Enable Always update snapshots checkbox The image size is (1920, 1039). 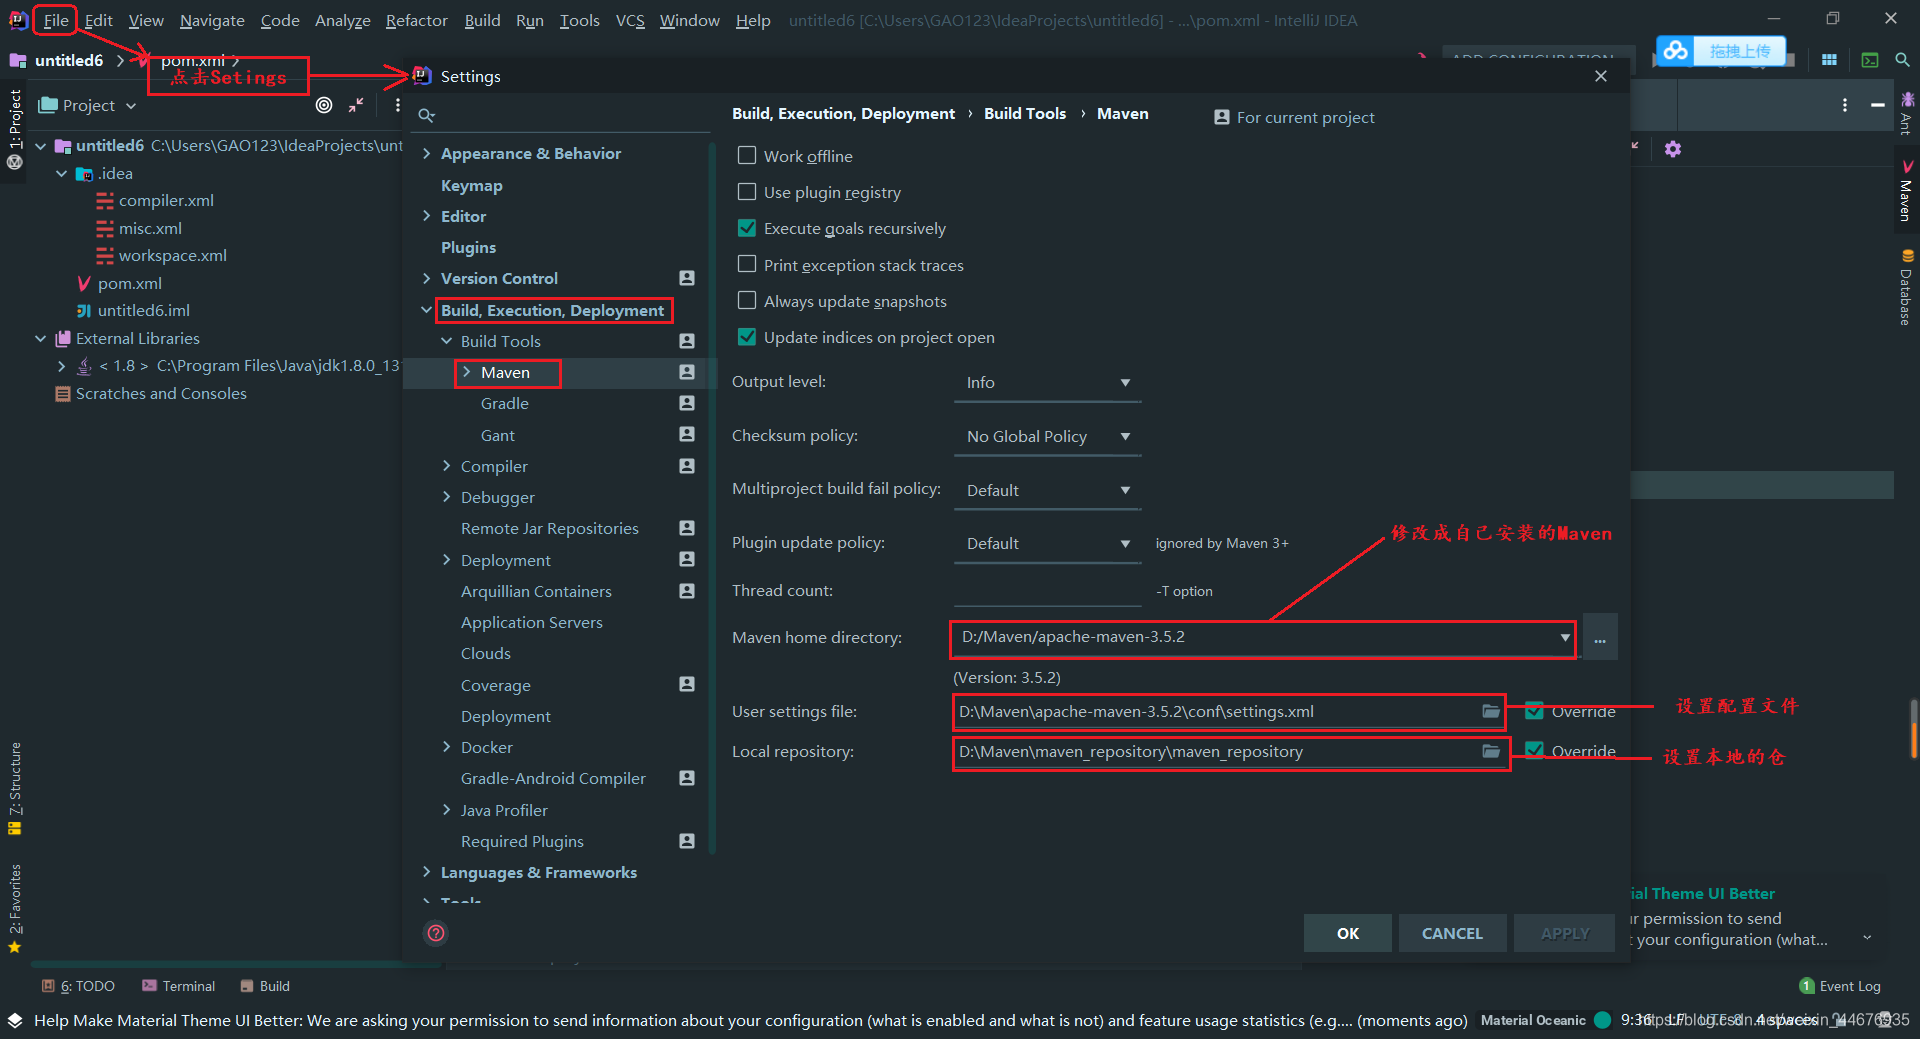pos(746,301)
